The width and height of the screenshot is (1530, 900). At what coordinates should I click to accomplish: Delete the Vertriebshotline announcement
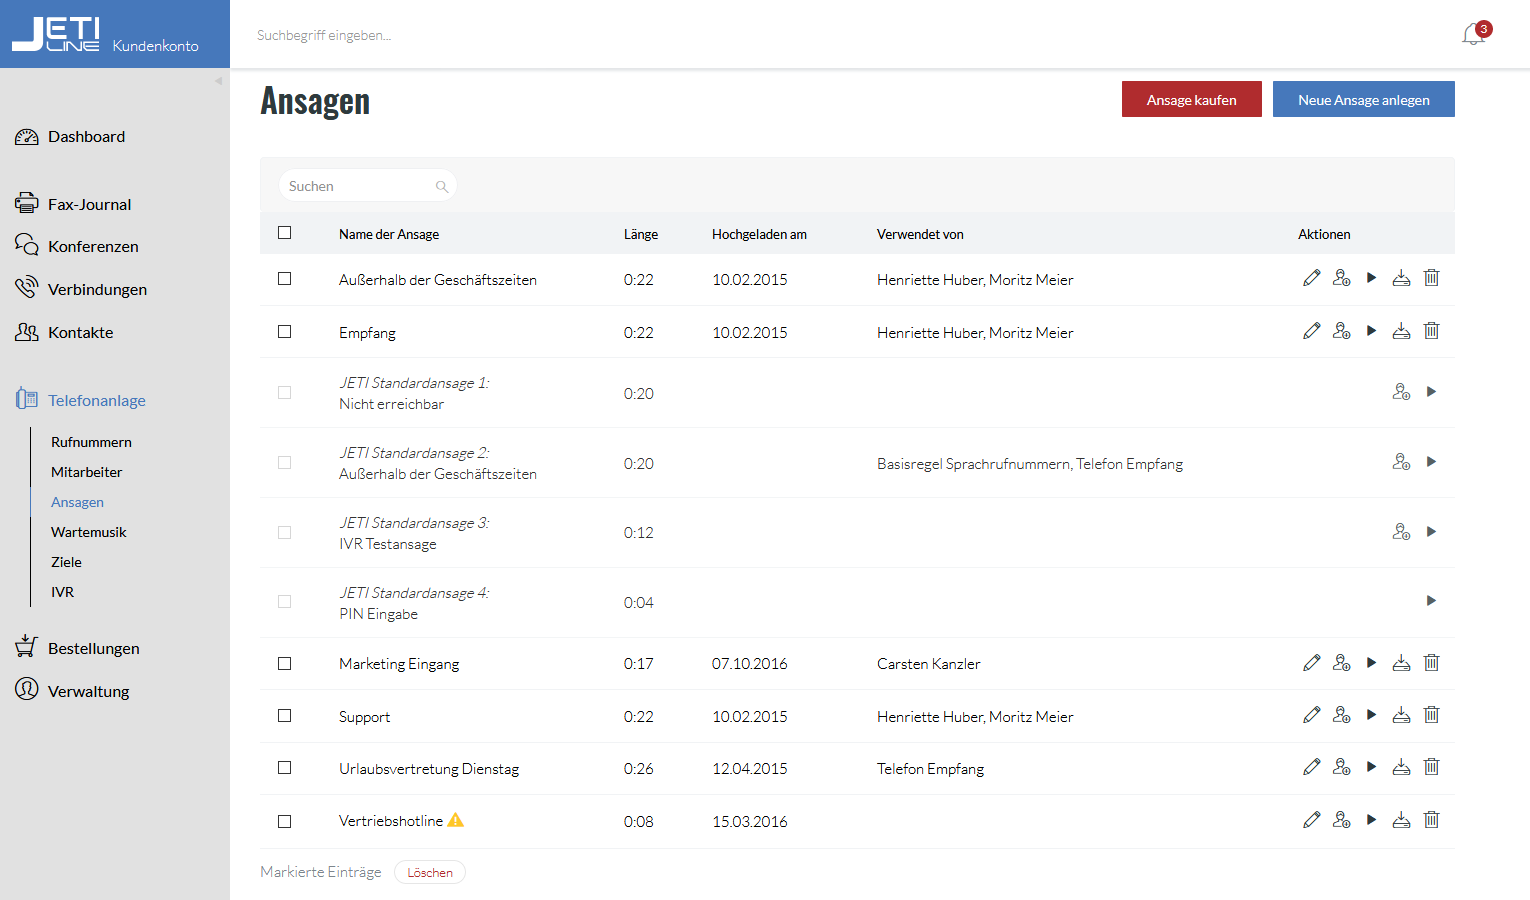(x=1432, y=820)
